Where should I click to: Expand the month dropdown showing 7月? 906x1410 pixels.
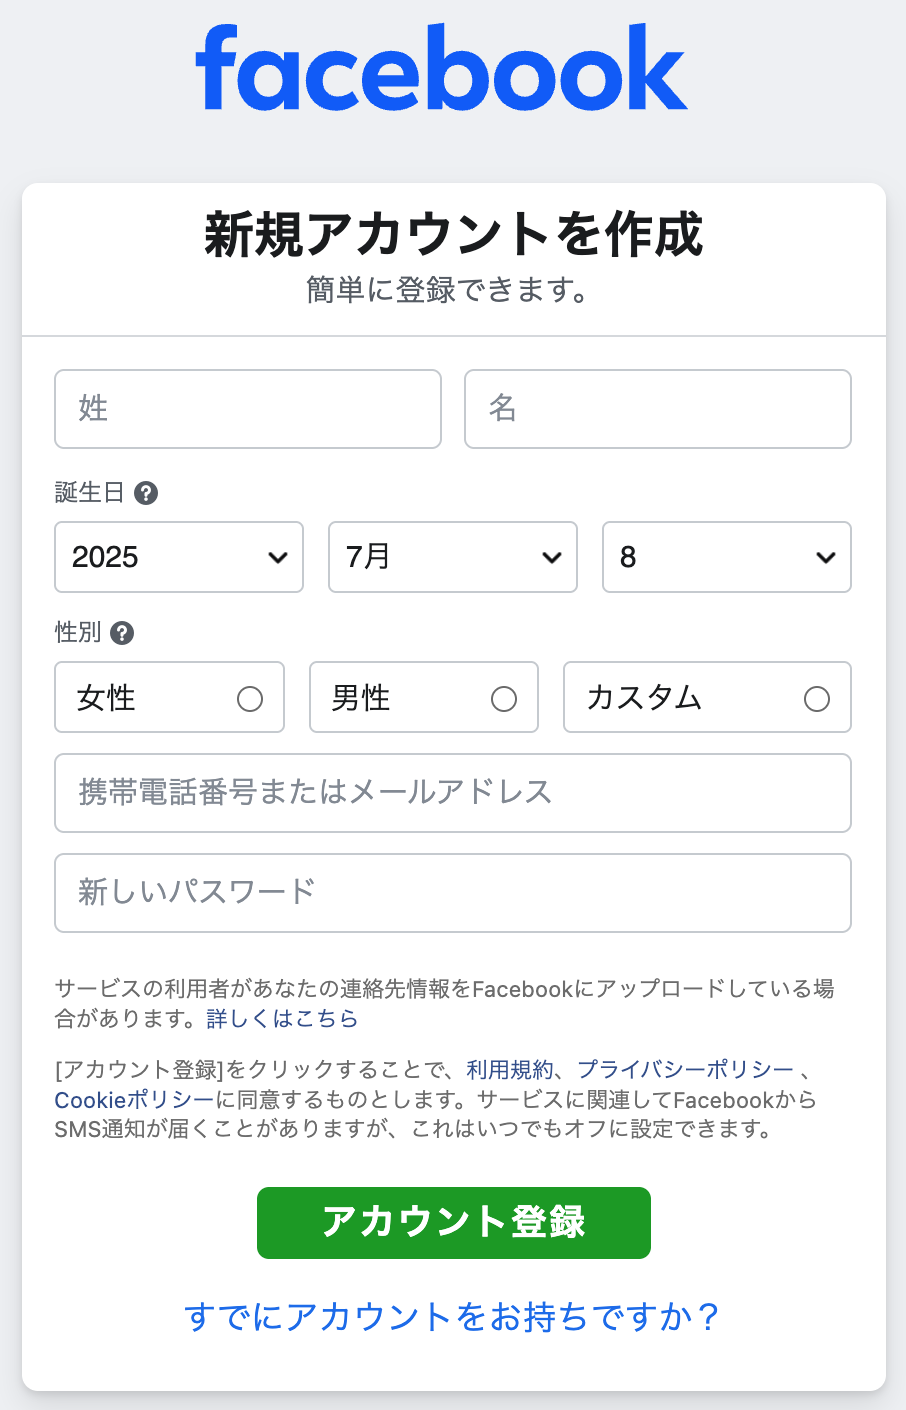[453, 557]
